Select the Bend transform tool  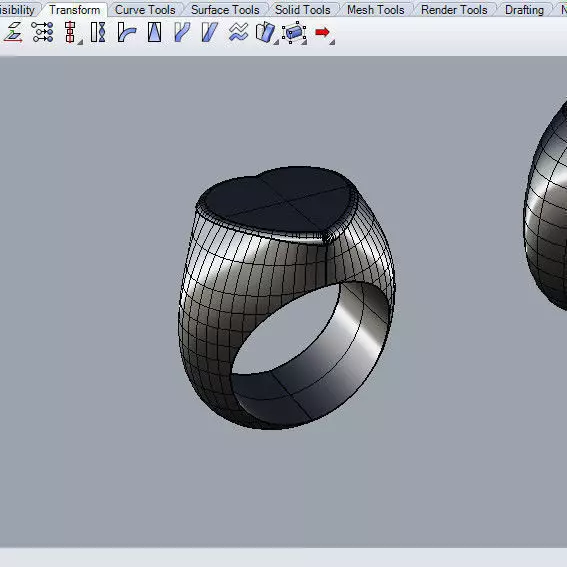click(x=127, y=33)
